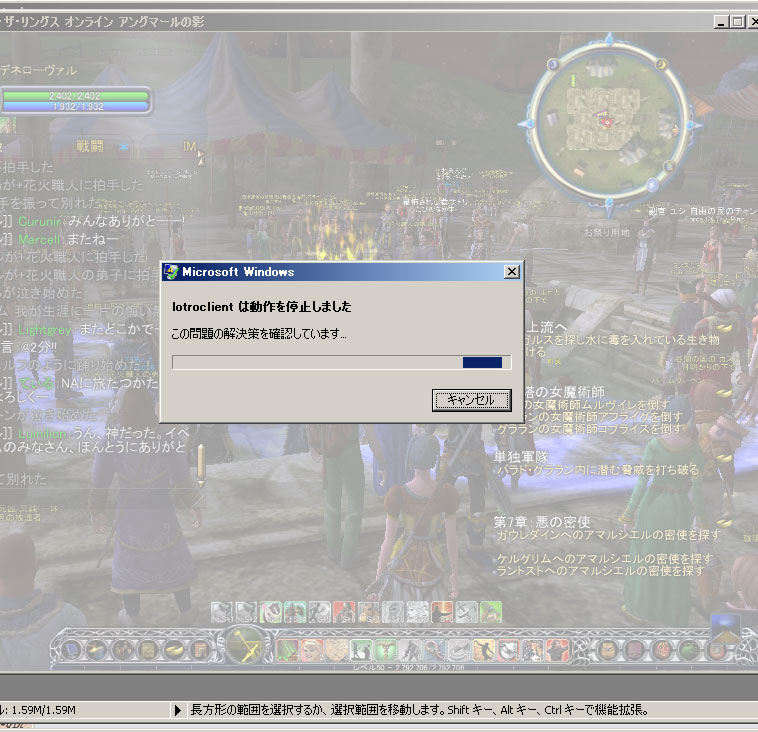This screenshot has width=758, height=732.
Task: Use the blue serpent skill icon
Action: 435,650
